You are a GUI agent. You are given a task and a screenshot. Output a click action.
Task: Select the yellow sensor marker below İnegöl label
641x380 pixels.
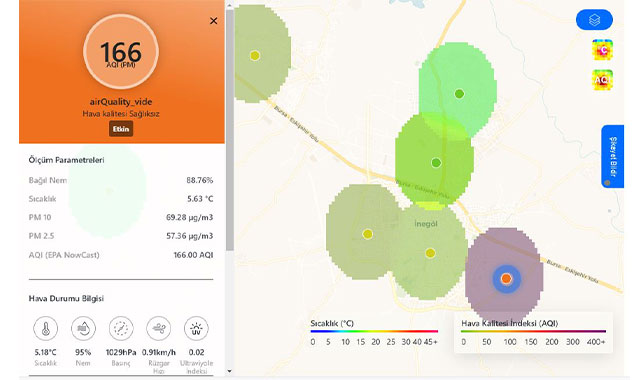coord(430,253)
